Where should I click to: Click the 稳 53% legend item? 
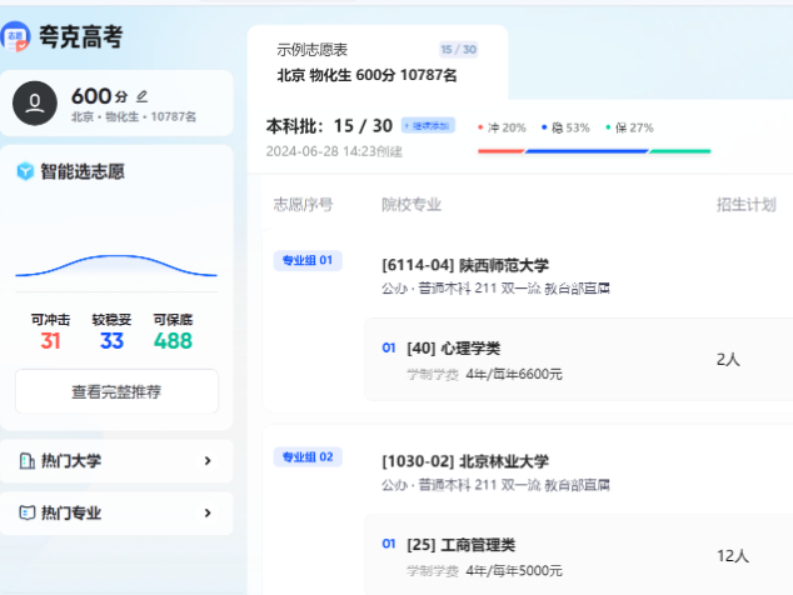click(565, 128)
